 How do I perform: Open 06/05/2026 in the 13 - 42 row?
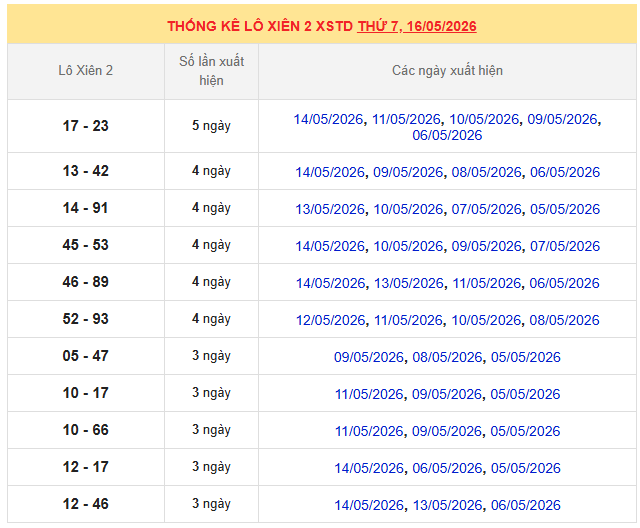[565, 172]
